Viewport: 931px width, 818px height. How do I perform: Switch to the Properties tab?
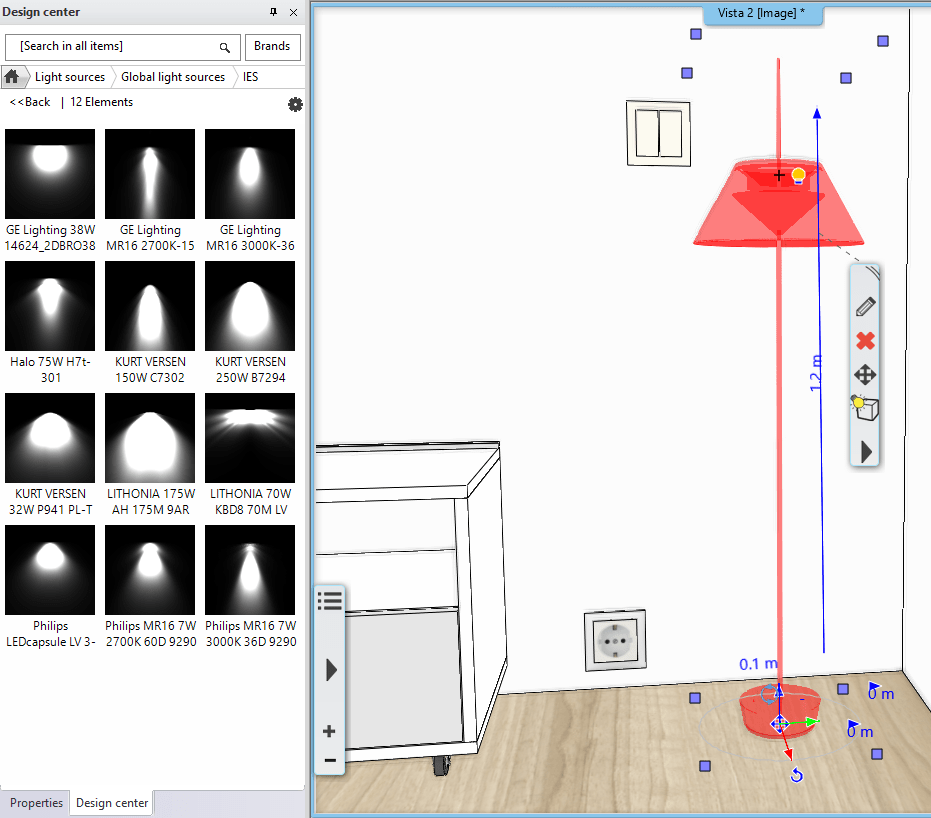coord(35,803)
